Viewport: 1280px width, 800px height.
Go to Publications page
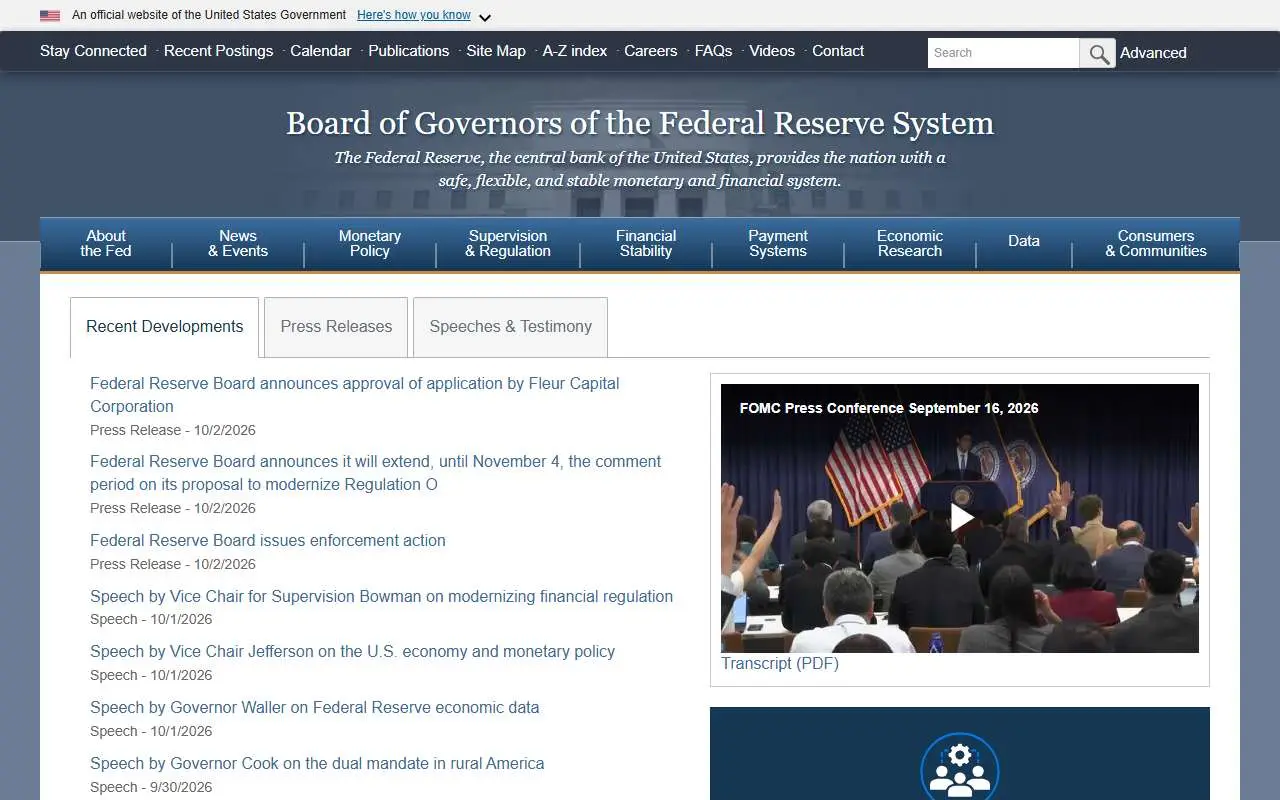pos(408,51)
